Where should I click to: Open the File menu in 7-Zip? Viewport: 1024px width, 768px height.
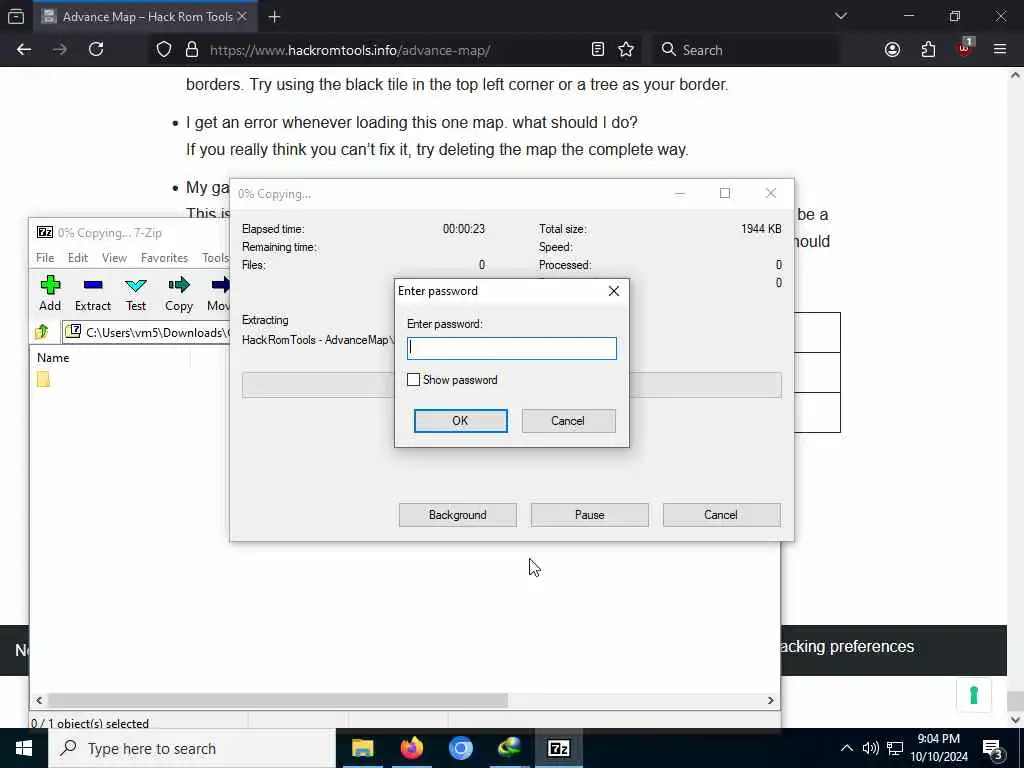45,258
